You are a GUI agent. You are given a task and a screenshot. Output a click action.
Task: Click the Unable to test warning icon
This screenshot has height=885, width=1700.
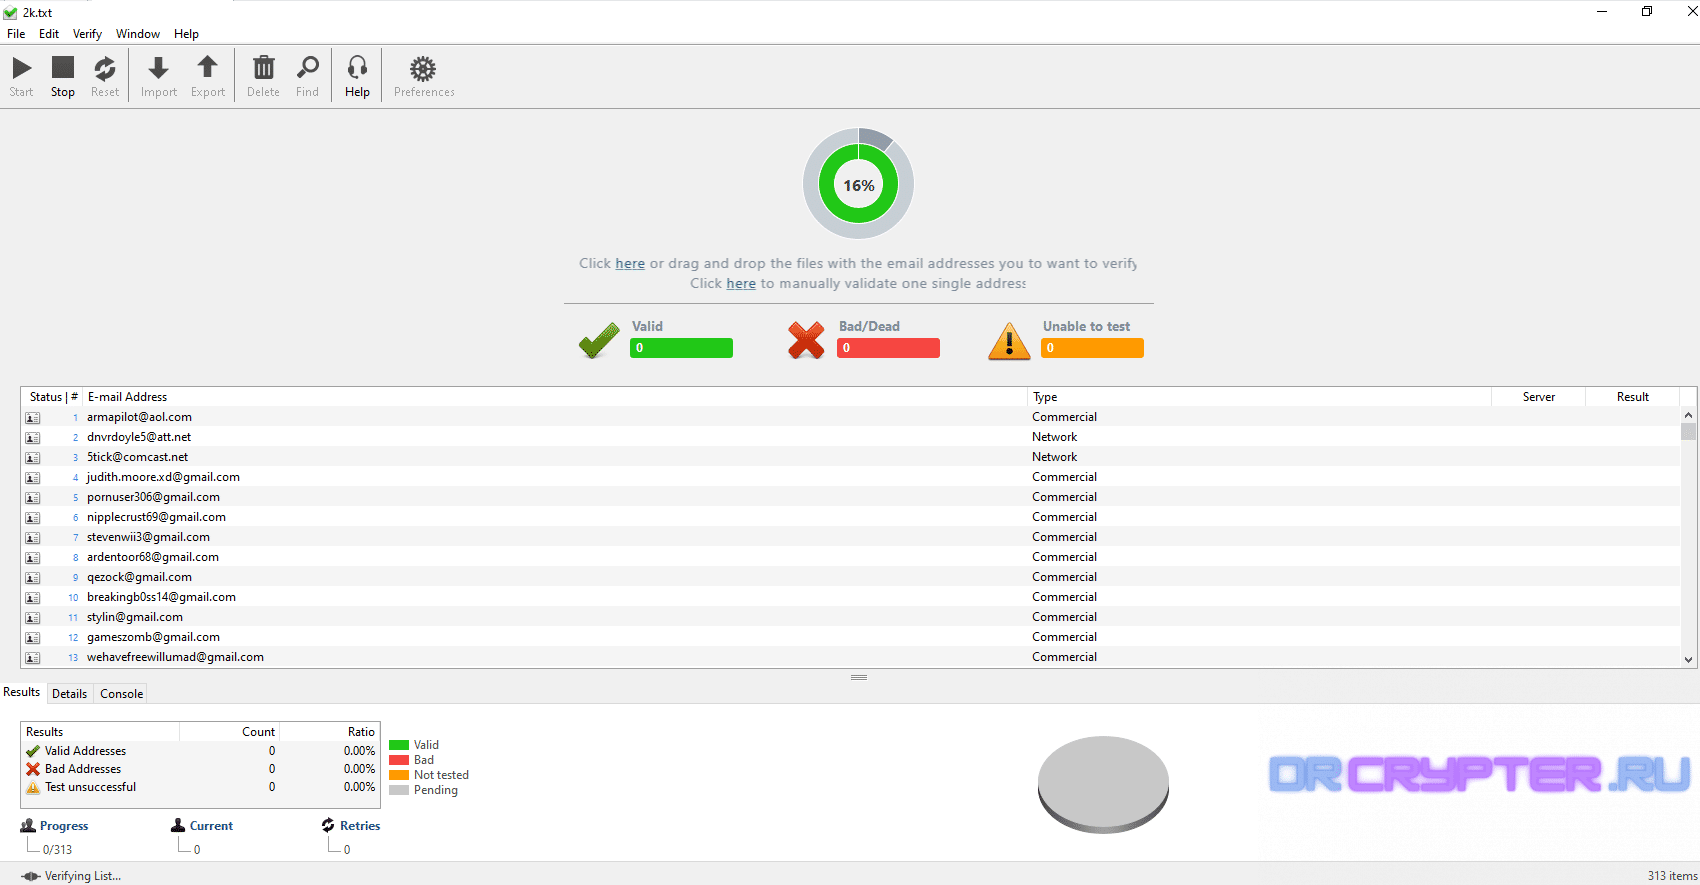pos(1009,340)
